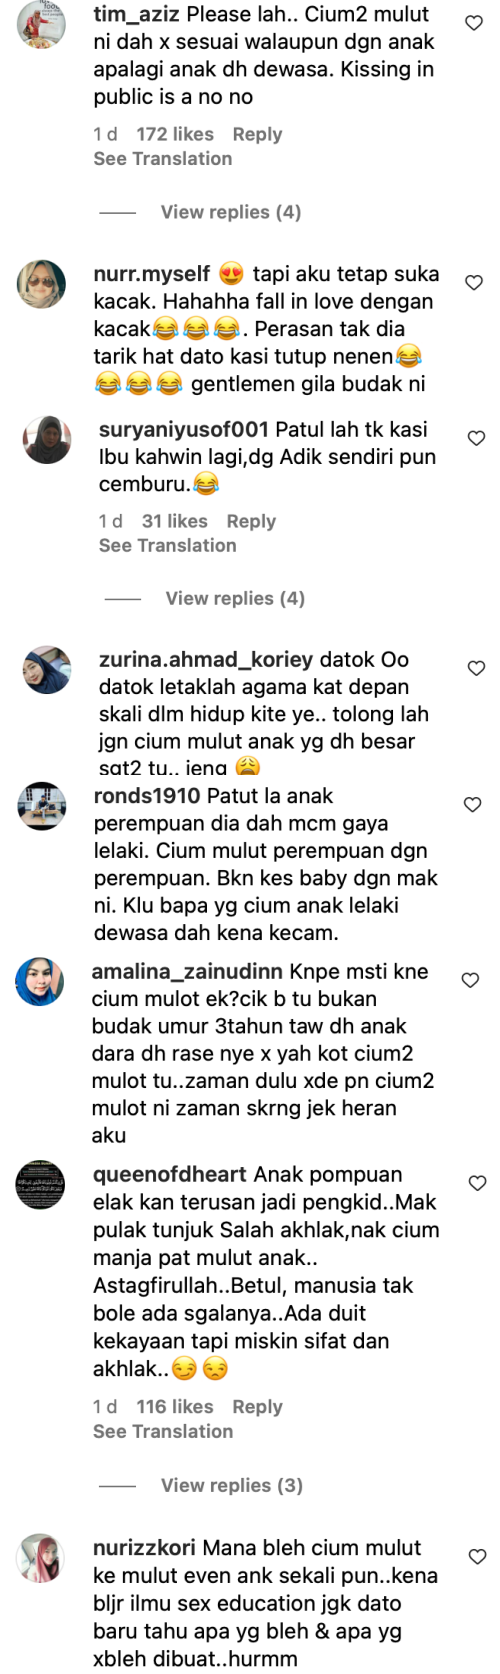
Task: Reply to suryaniyusof001's comment
Action: tap(251, 521)
